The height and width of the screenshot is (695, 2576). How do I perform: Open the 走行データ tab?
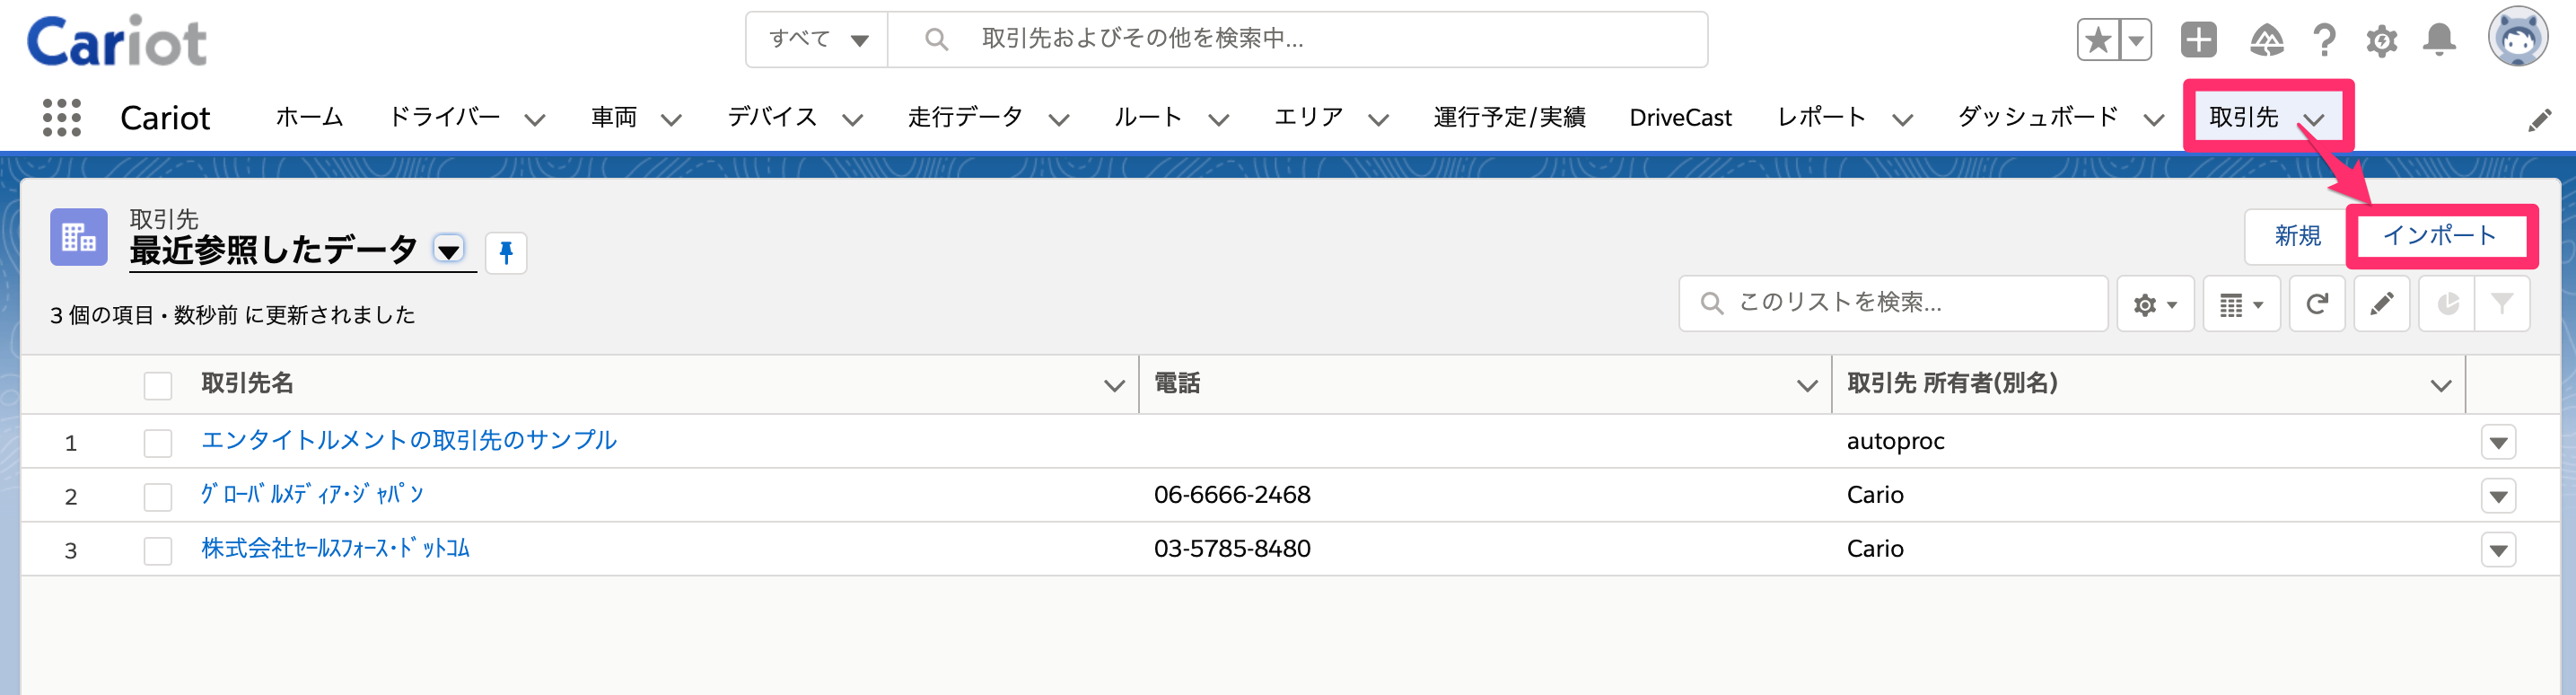pos(965,118)
